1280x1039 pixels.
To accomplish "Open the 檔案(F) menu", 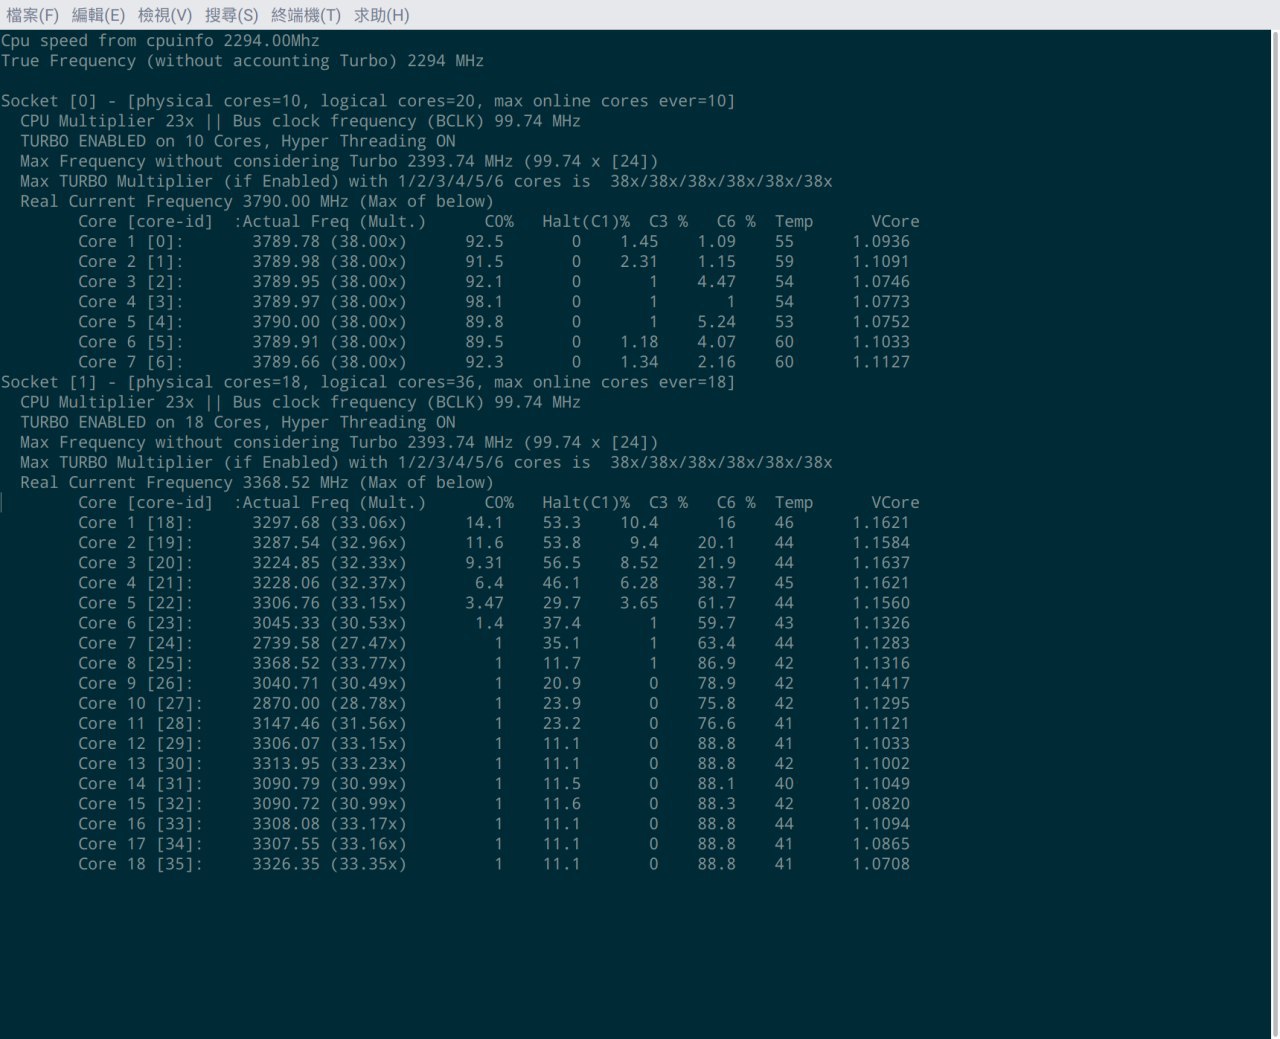I will (x=32, y=15).
